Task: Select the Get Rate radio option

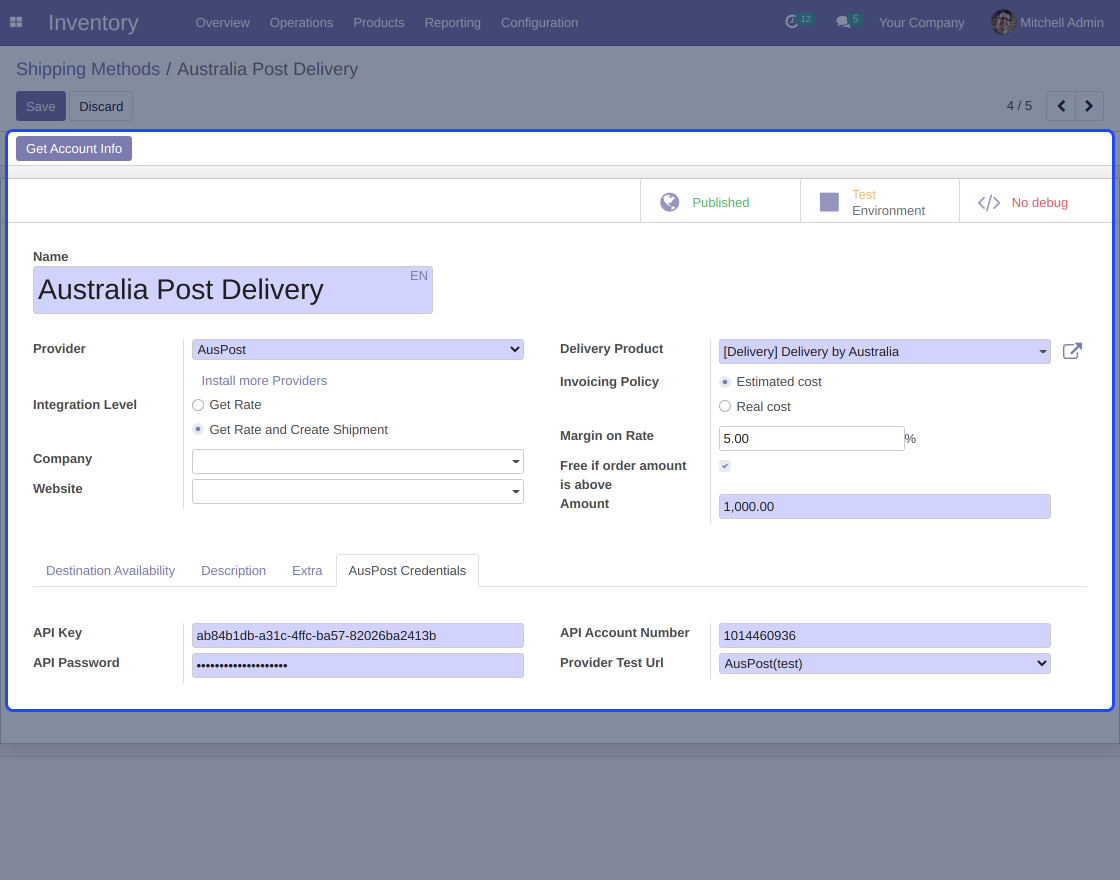Action: click(198, 405)
